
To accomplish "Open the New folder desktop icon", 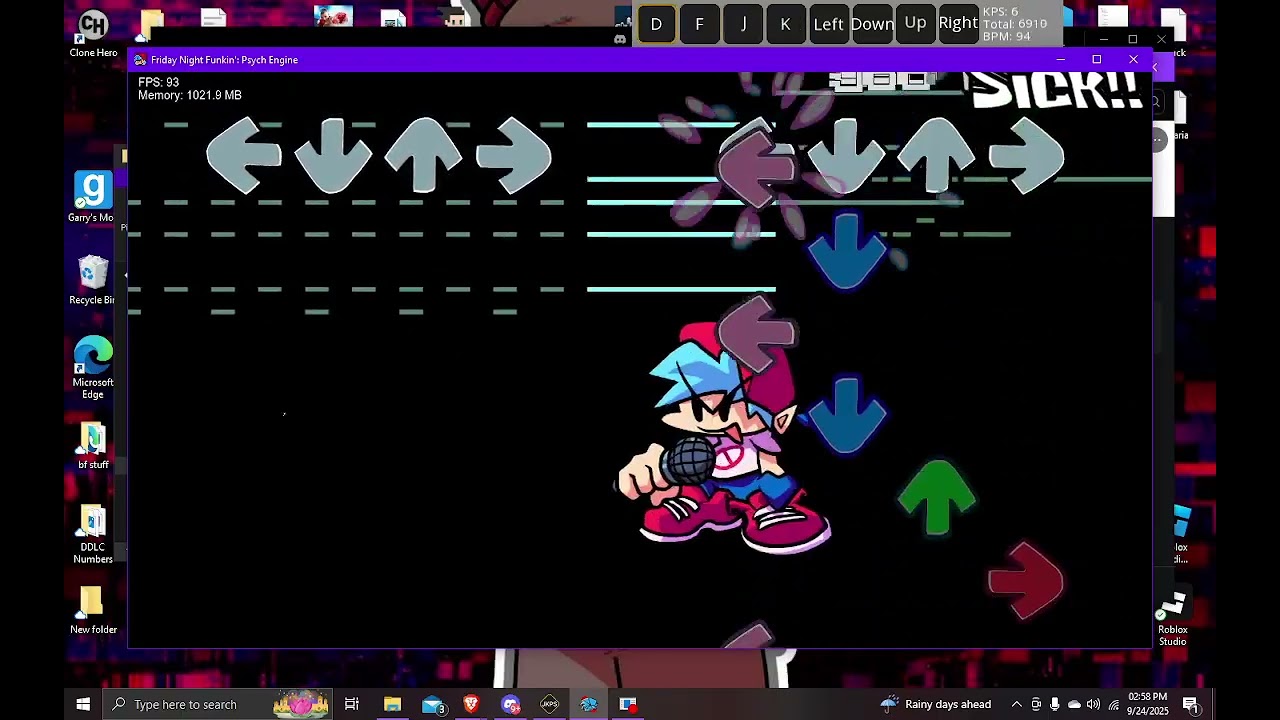I will click(x=93, y=610).
